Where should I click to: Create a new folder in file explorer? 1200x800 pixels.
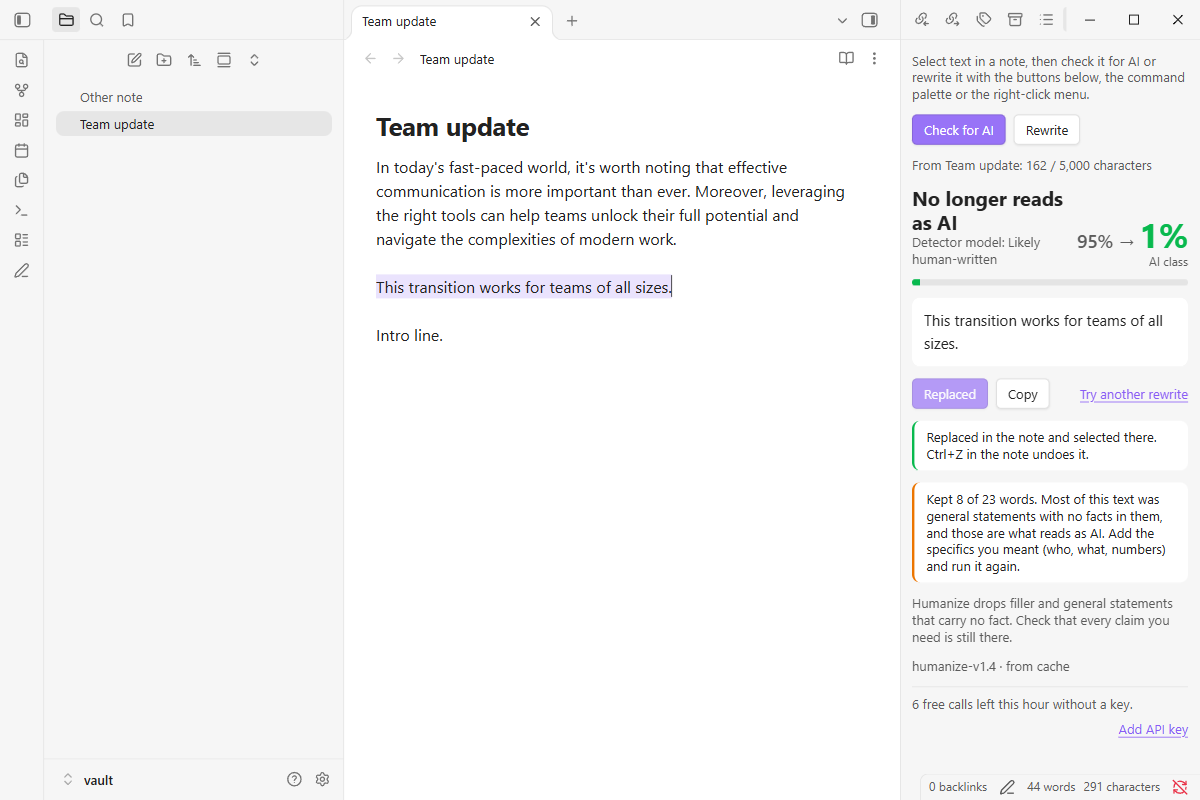tap(164, 60)
